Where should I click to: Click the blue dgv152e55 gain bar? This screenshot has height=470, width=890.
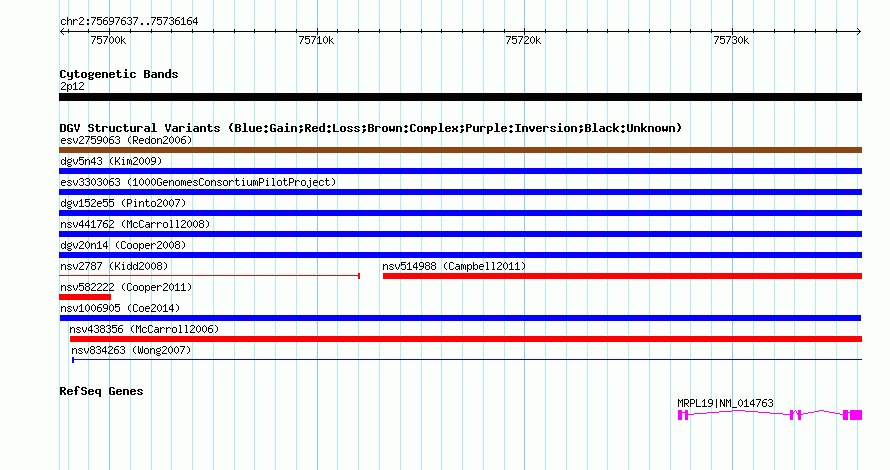[460, 213]
